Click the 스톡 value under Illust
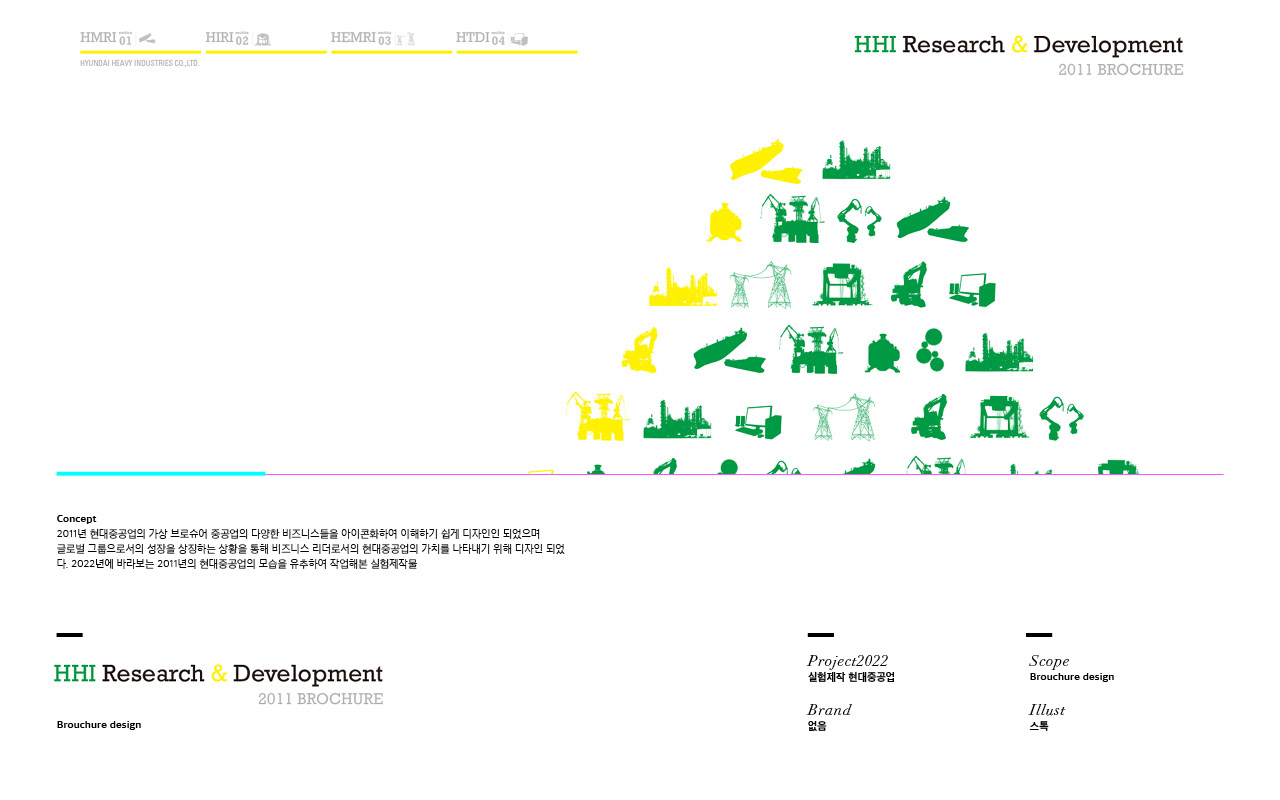Viewport: 1280px width, 800px height. (x=1039, y=726)
